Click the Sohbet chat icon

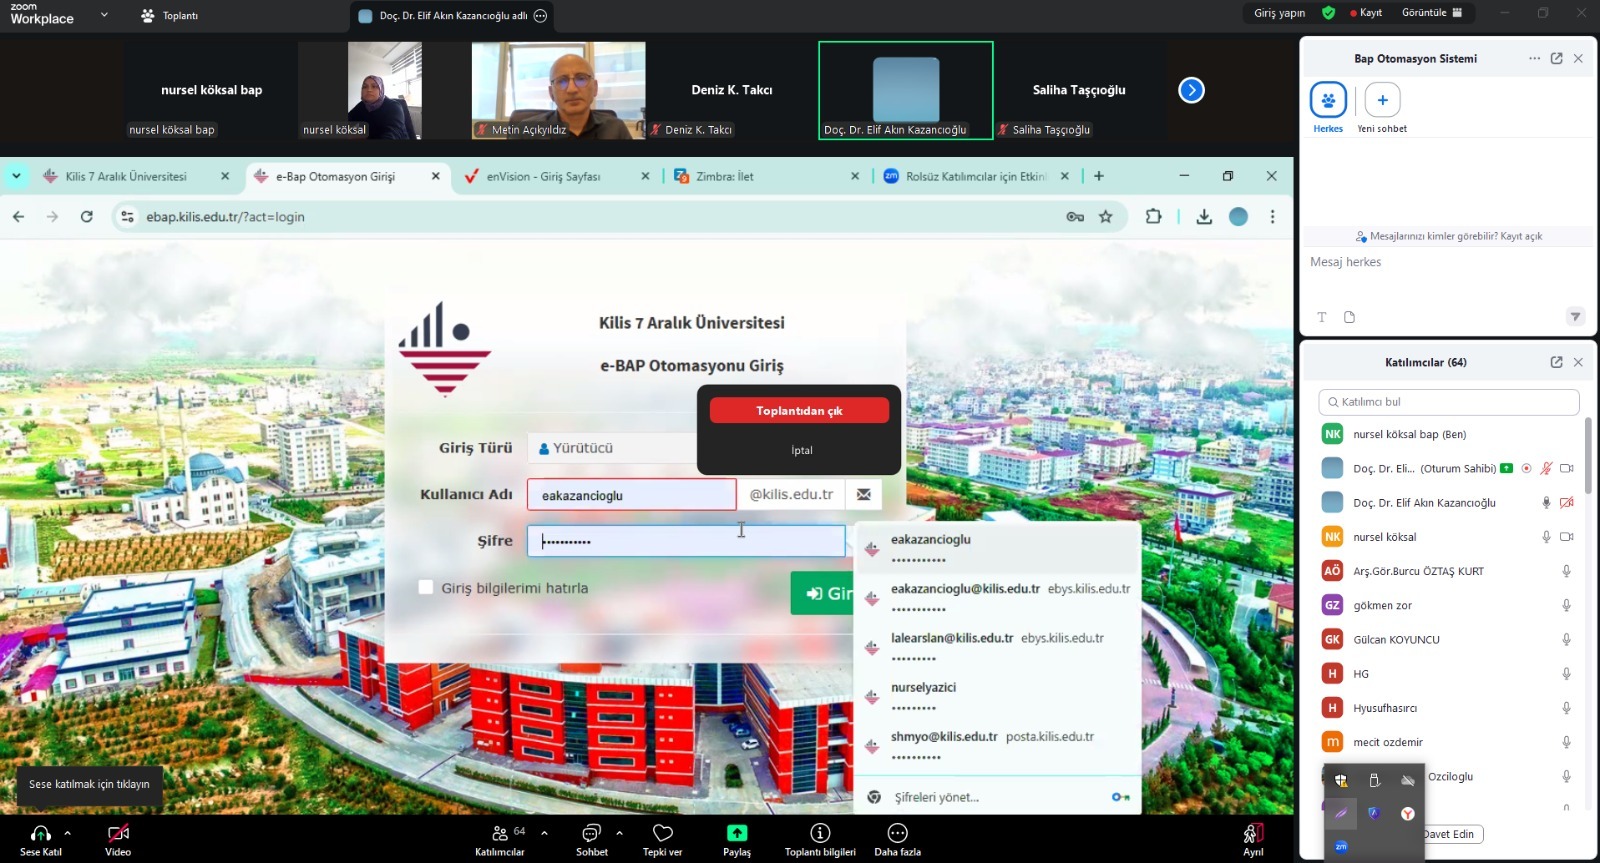(591, 833)
